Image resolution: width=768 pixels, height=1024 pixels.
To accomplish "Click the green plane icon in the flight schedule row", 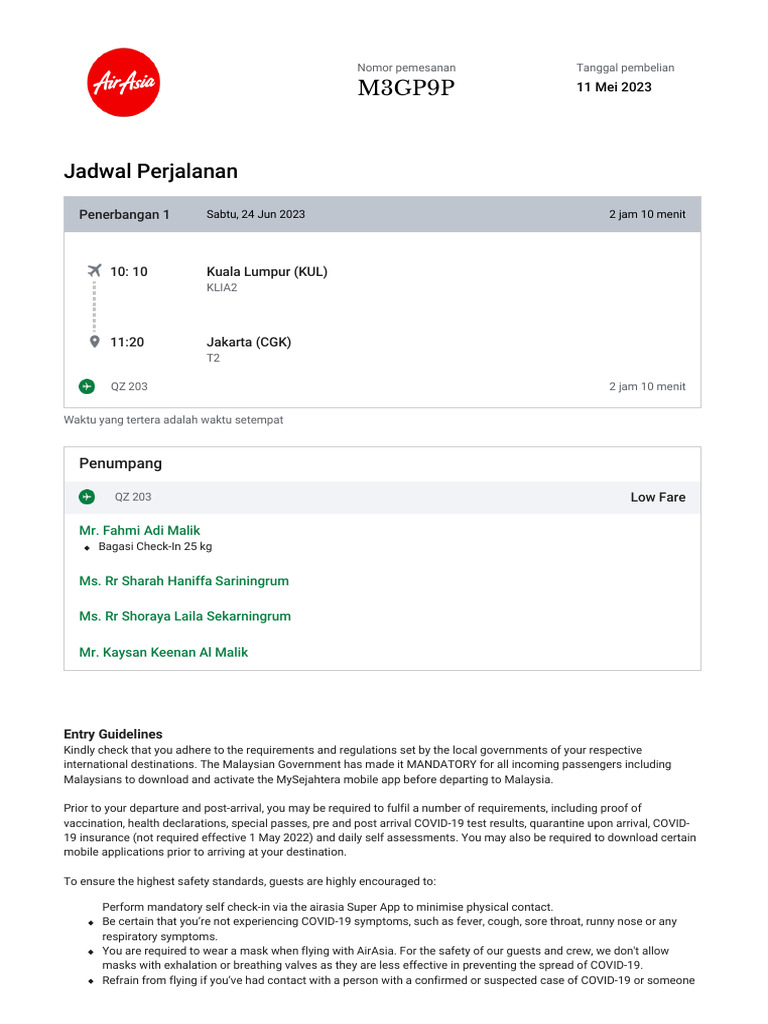I will pyautogui.click(x=87, y=386).
